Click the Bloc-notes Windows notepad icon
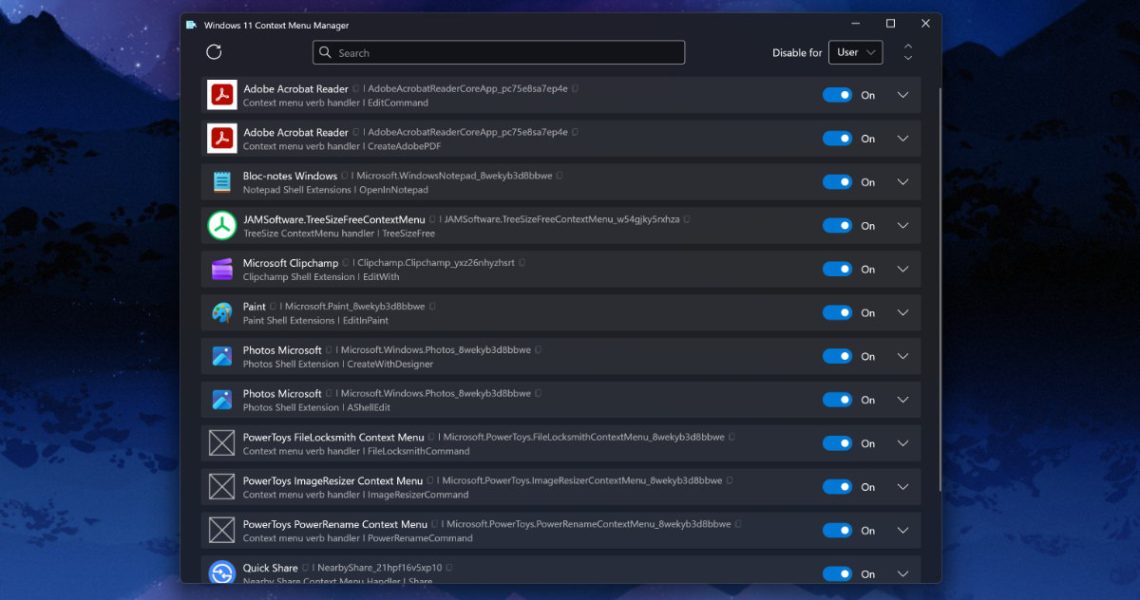The image size is (1140, 600). [x=221, y=182]
